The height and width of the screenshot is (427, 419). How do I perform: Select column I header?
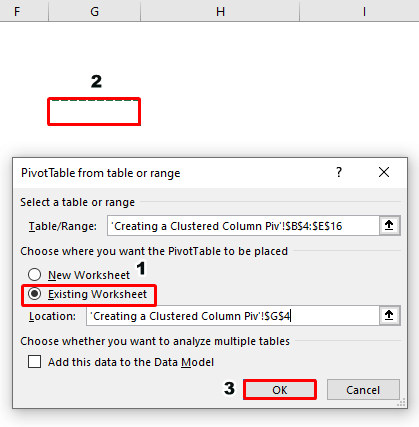(x=360, y=11)
